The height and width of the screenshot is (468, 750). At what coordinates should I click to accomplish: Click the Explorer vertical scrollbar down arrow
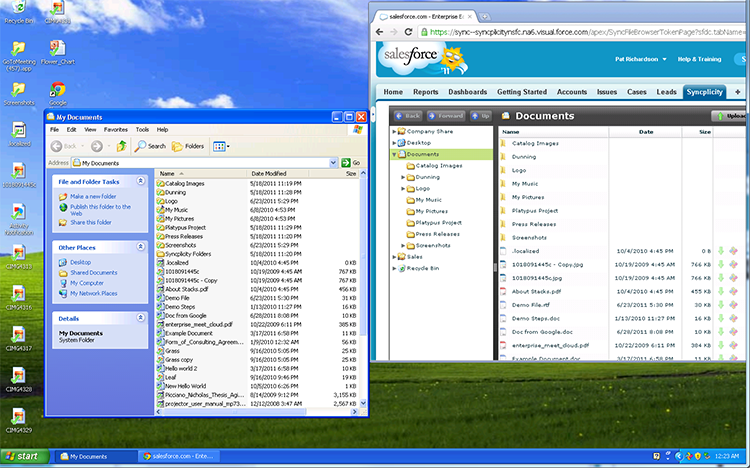pyautogui.click(x=363, y=403)
